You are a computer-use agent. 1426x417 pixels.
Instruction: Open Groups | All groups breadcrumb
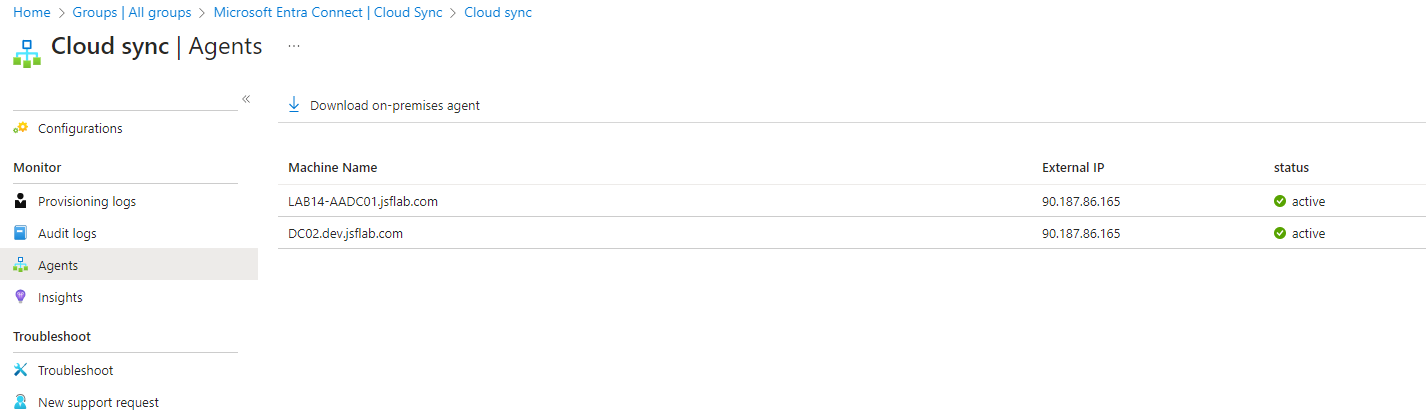pos(132,13)
